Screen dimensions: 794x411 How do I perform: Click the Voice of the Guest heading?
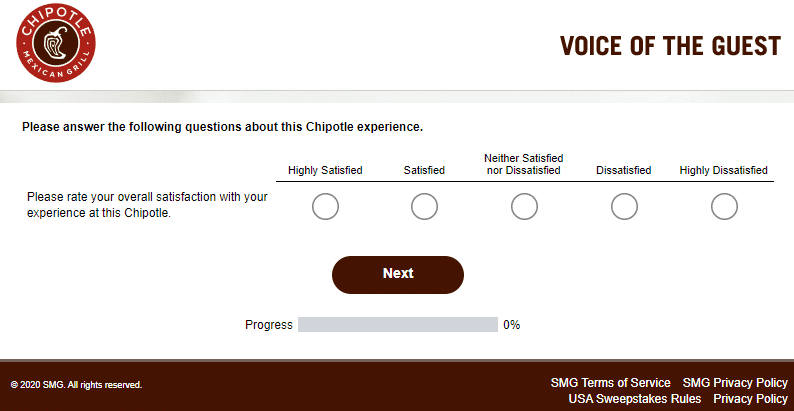point(669,47)
